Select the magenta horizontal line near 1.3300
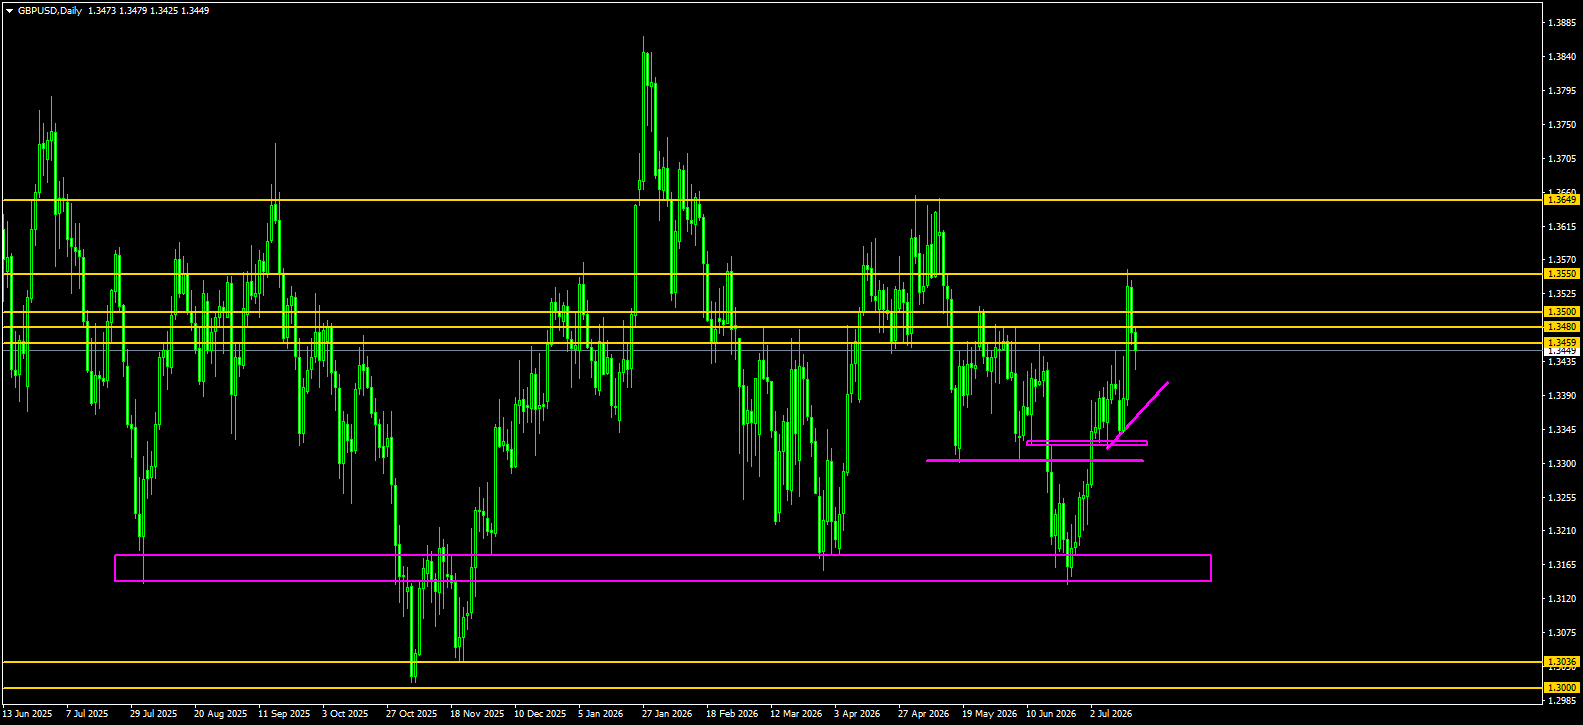The width and height of the screenshot is (1583, 725). pyautogui.click(x=1035, y=461)
